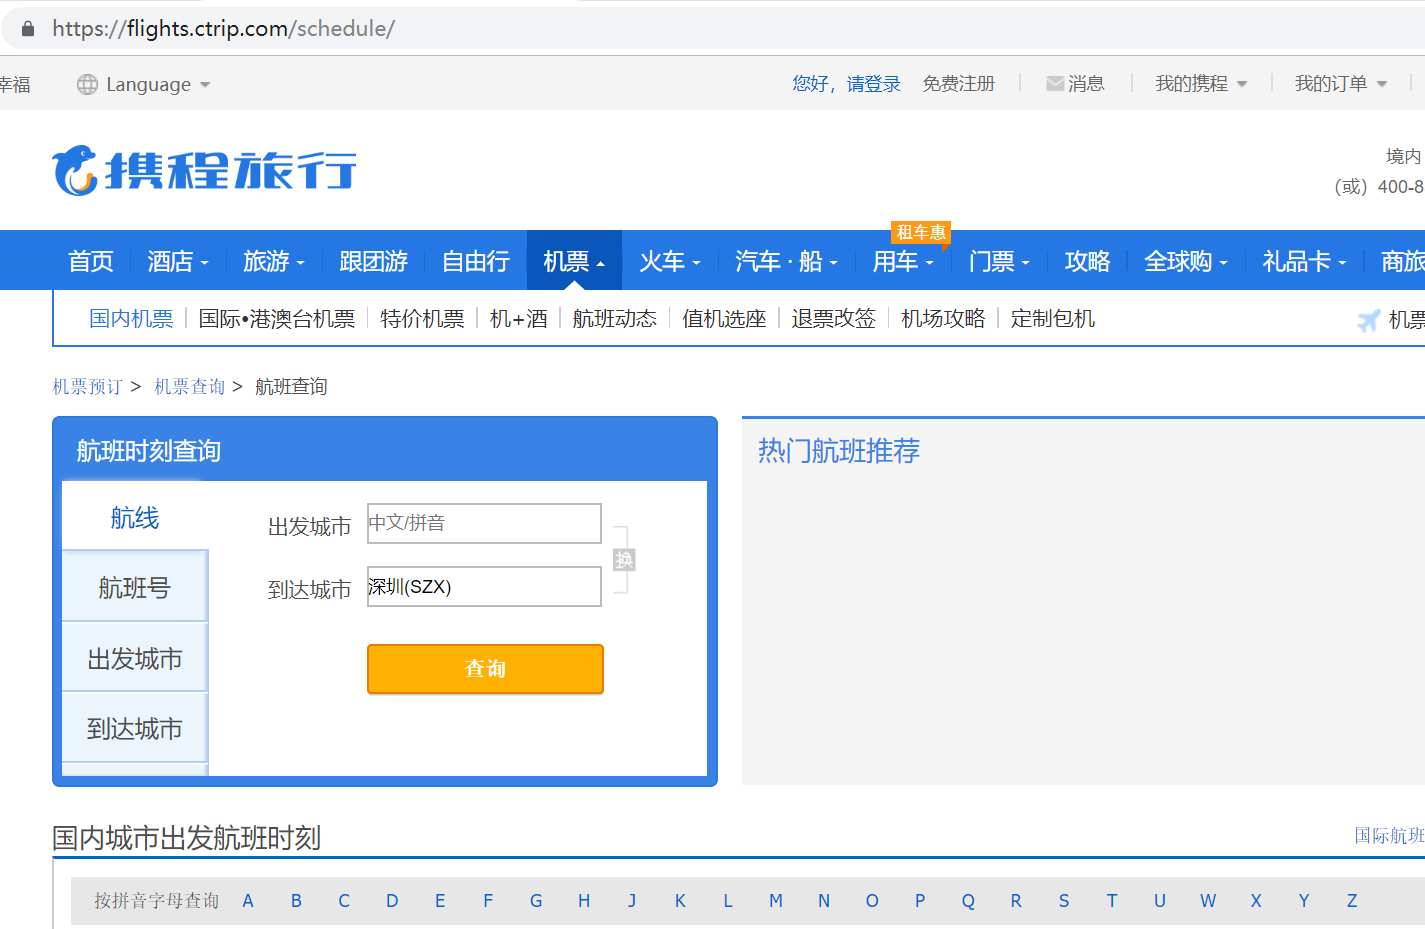1425x929 pixels.
Task: Open the 火车 navigation dropdown
Action: click(x=669, y=261)
